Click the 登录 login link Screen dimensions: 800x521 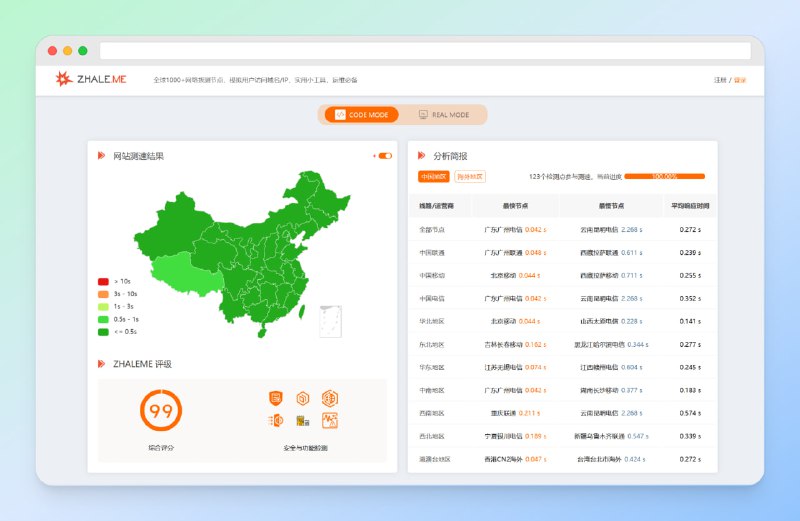point(740,80)
